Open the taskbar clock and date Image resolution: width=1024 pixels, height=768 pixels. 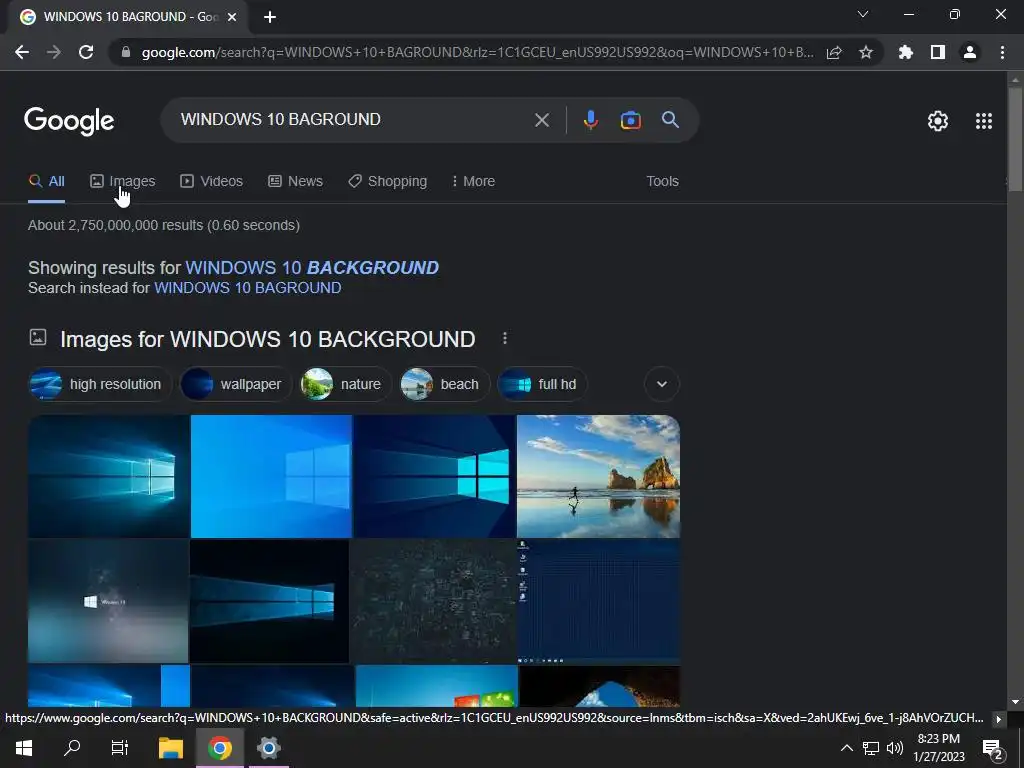(x=938, y=748)
